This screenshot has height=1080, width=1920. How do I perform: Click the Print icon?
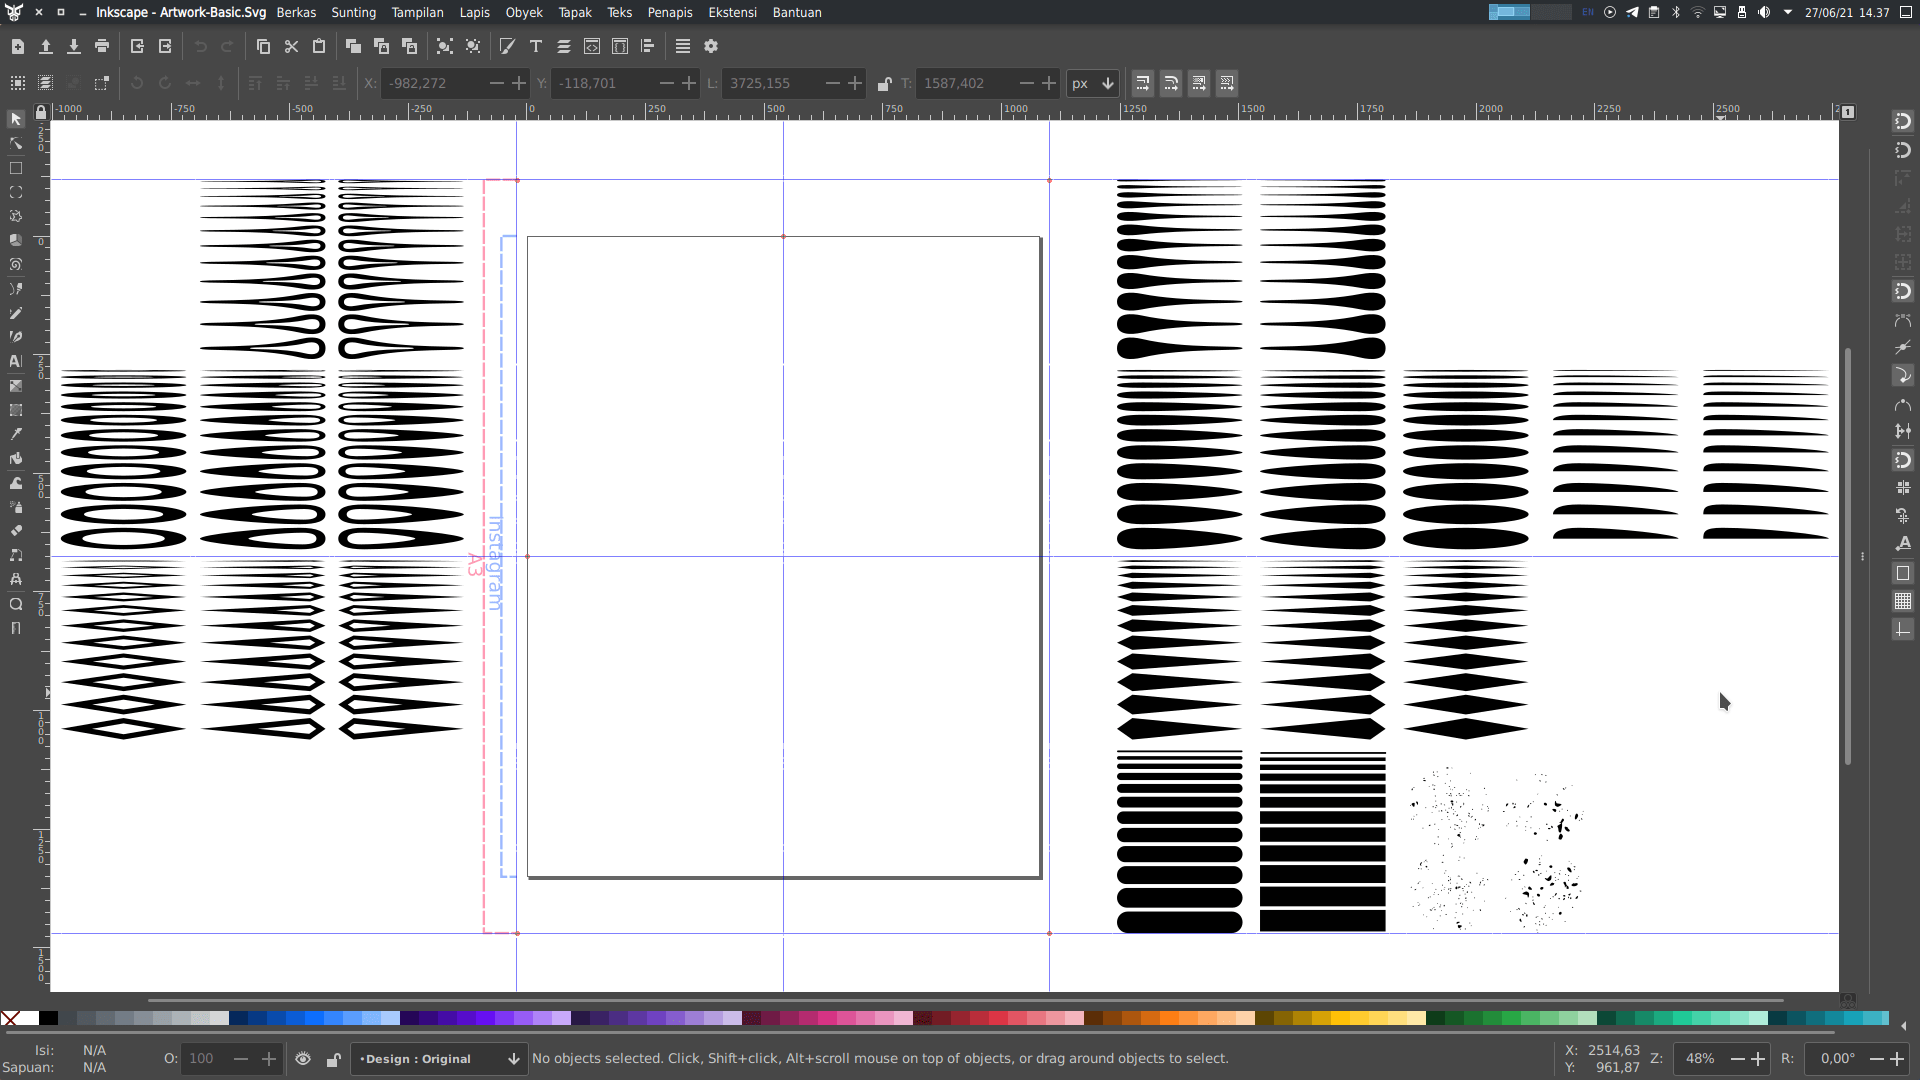(x=102, y=46)
